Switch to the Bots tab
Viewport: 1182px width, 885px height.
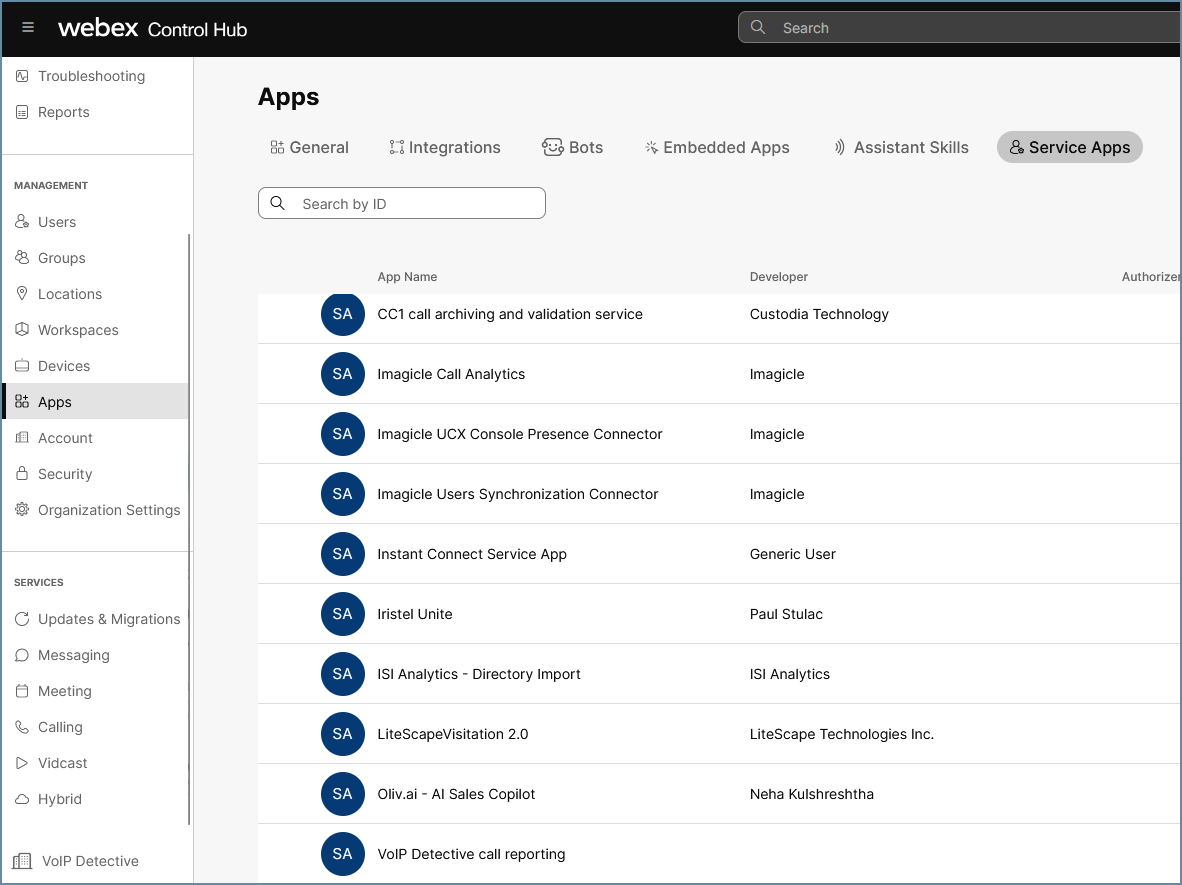[x=573, y=147]
